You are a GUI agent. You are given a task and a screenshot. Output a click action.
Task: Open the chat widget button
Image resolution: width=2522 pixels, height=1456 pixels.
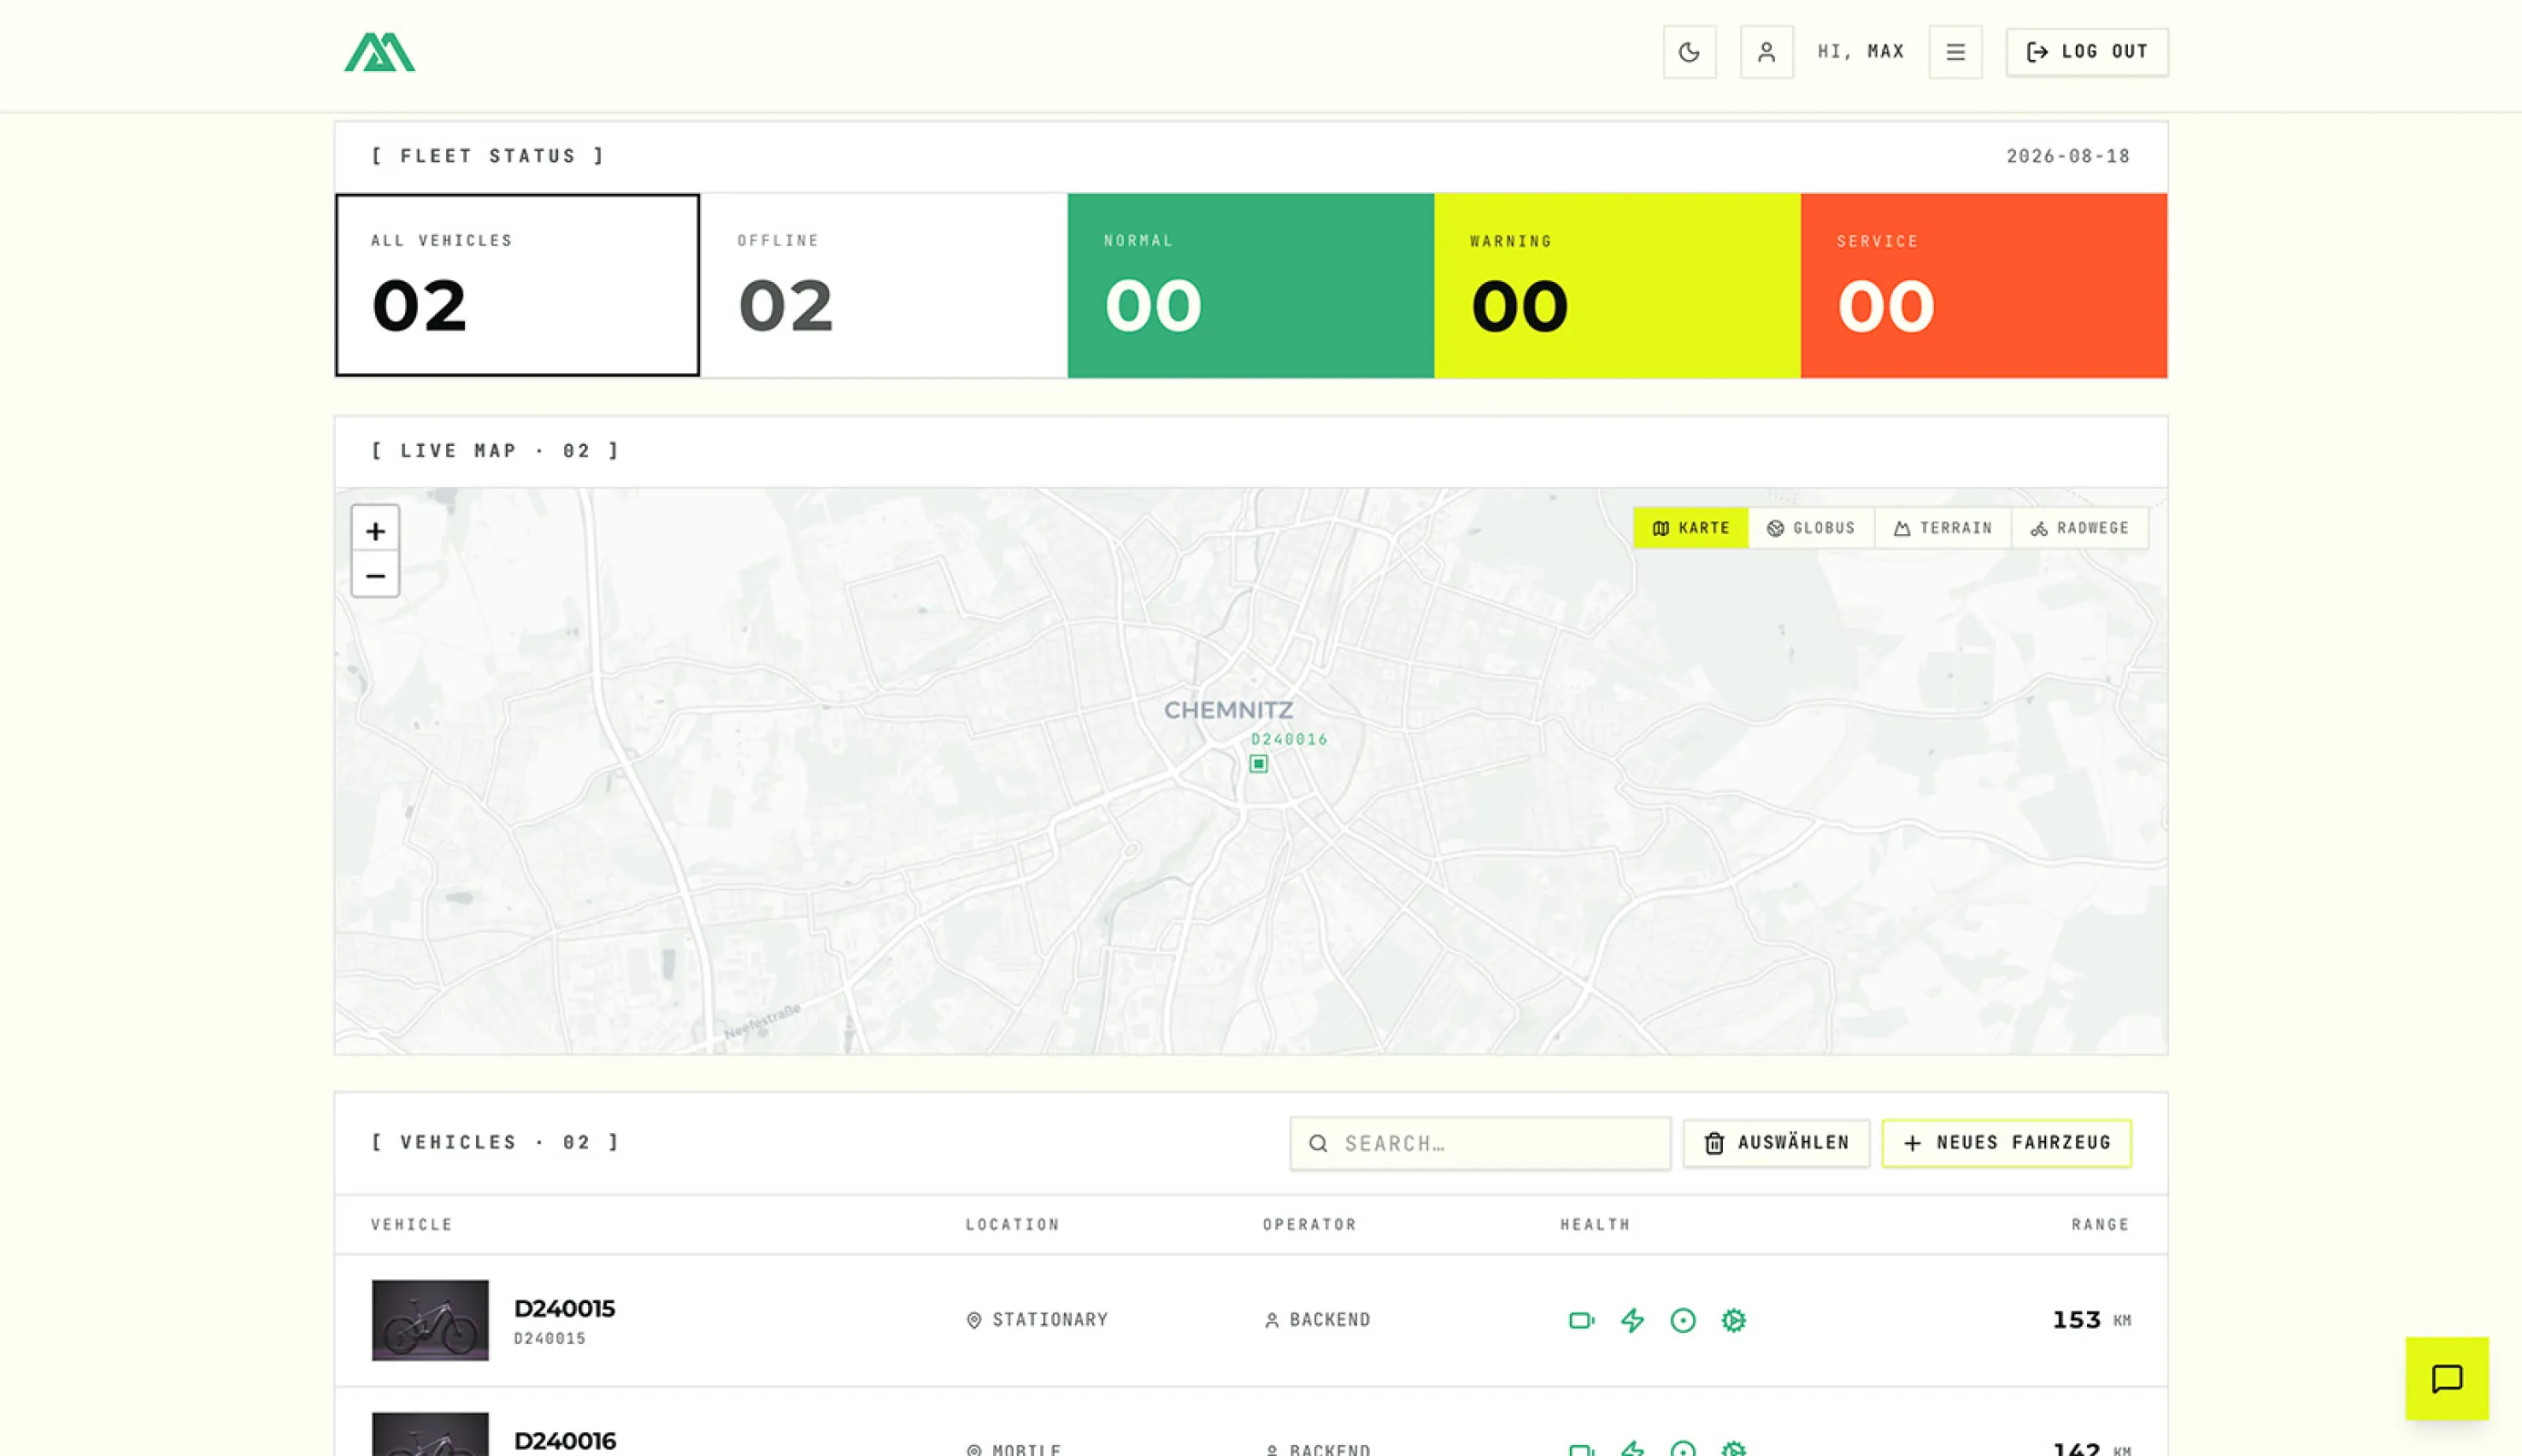[2446, 1378]
